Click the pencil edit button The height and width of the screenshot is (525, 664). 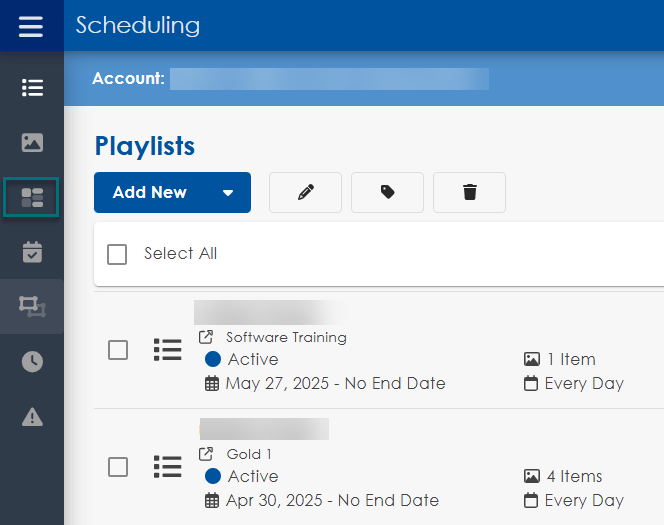305,193
